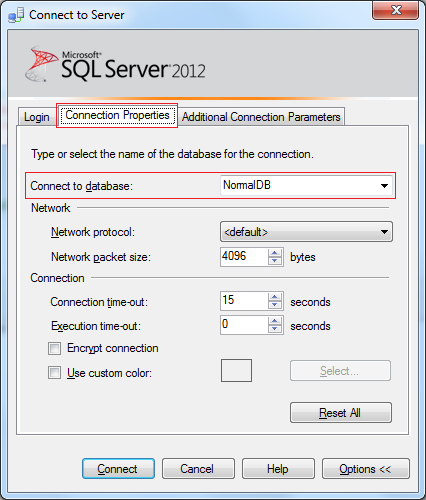Decrease the network packet size with down arrow
The image size is (426, 500).
275,261
